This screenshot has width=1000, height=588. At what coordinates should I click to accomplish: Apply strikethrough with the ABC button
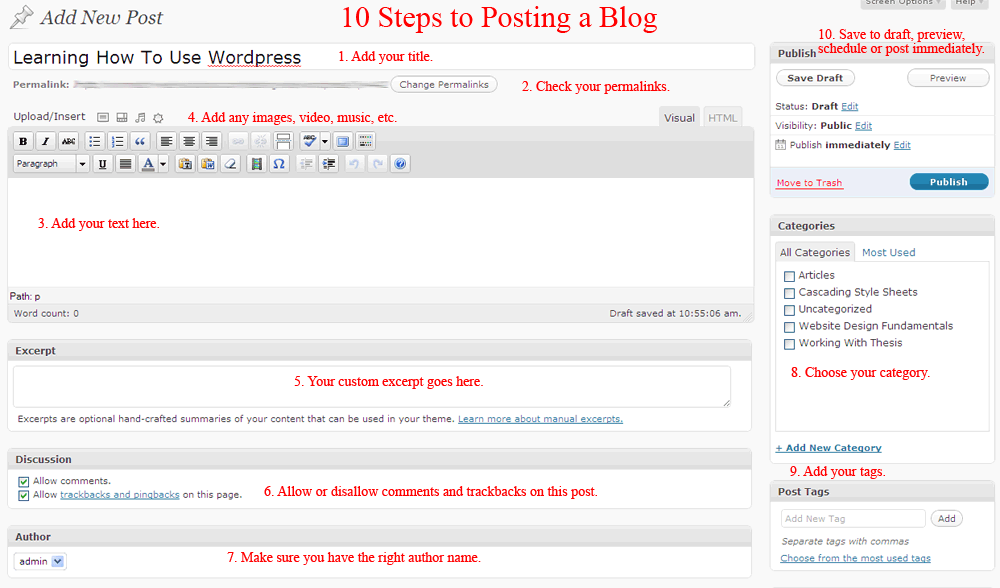click(x=68, y=141)
